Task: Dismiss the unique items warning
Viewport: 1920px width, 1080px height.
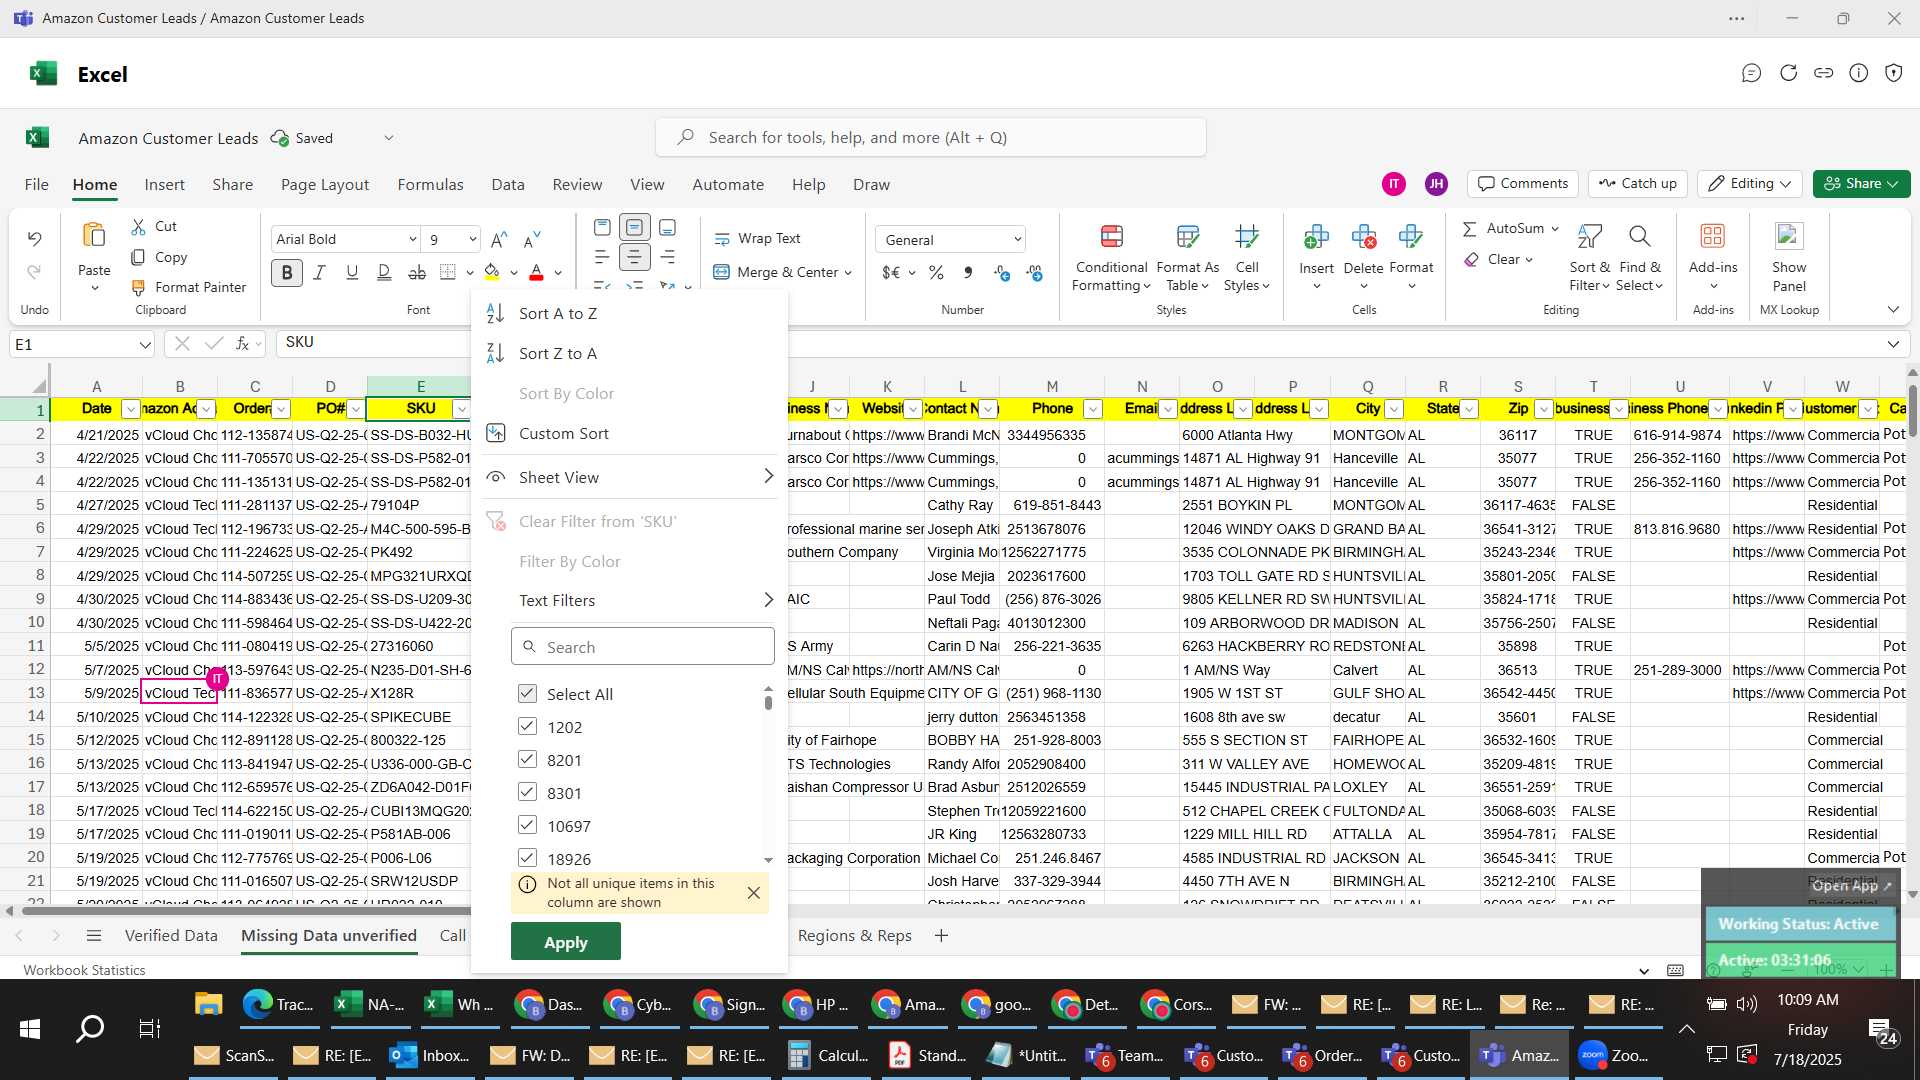Action: coord(754,893)
